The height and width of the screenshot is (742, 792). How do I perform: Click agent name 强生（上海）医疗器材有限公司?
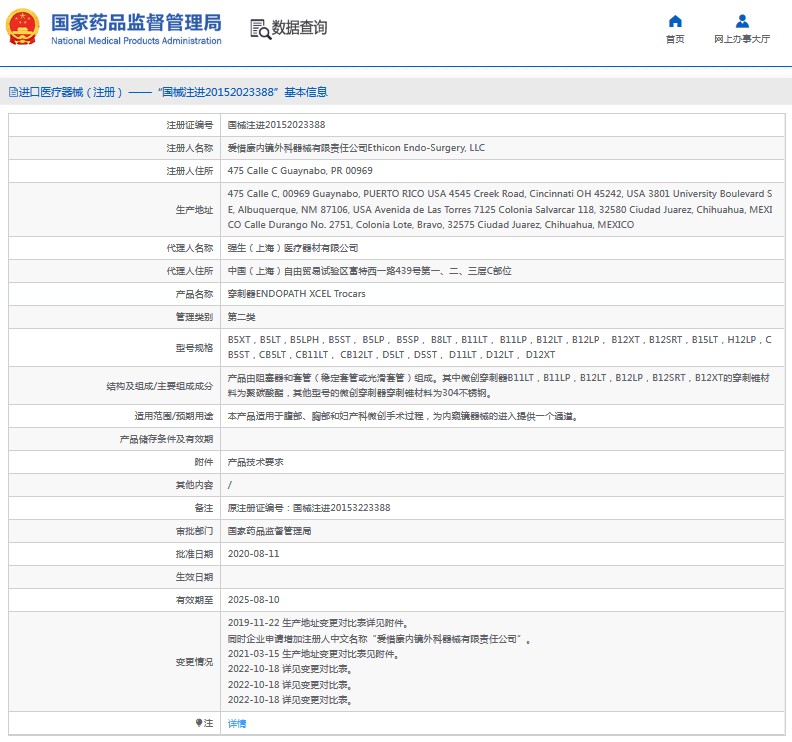[293, 248]
